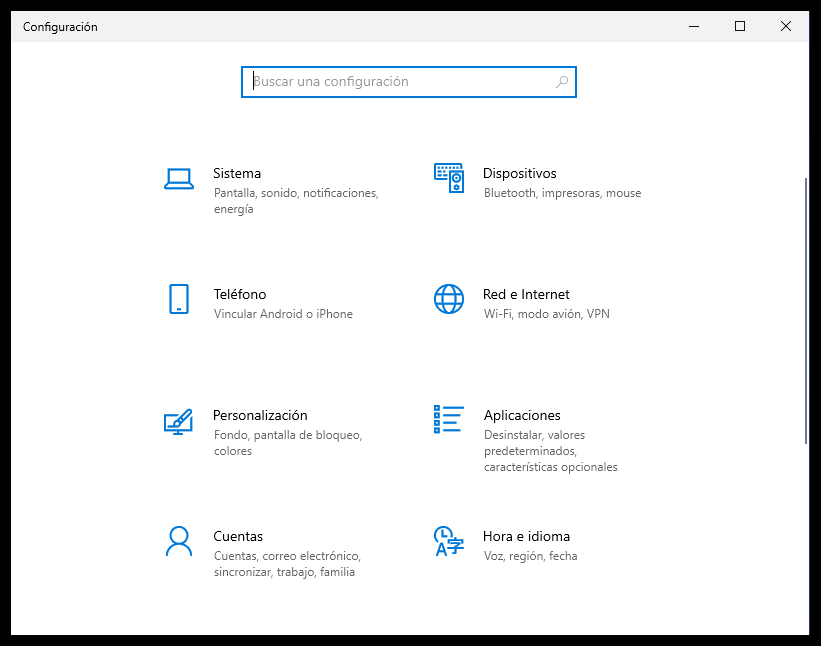The height and width of the screenshot is (646, 821).
Task: Open the Personalización settings title
Action: pos(260,415)
